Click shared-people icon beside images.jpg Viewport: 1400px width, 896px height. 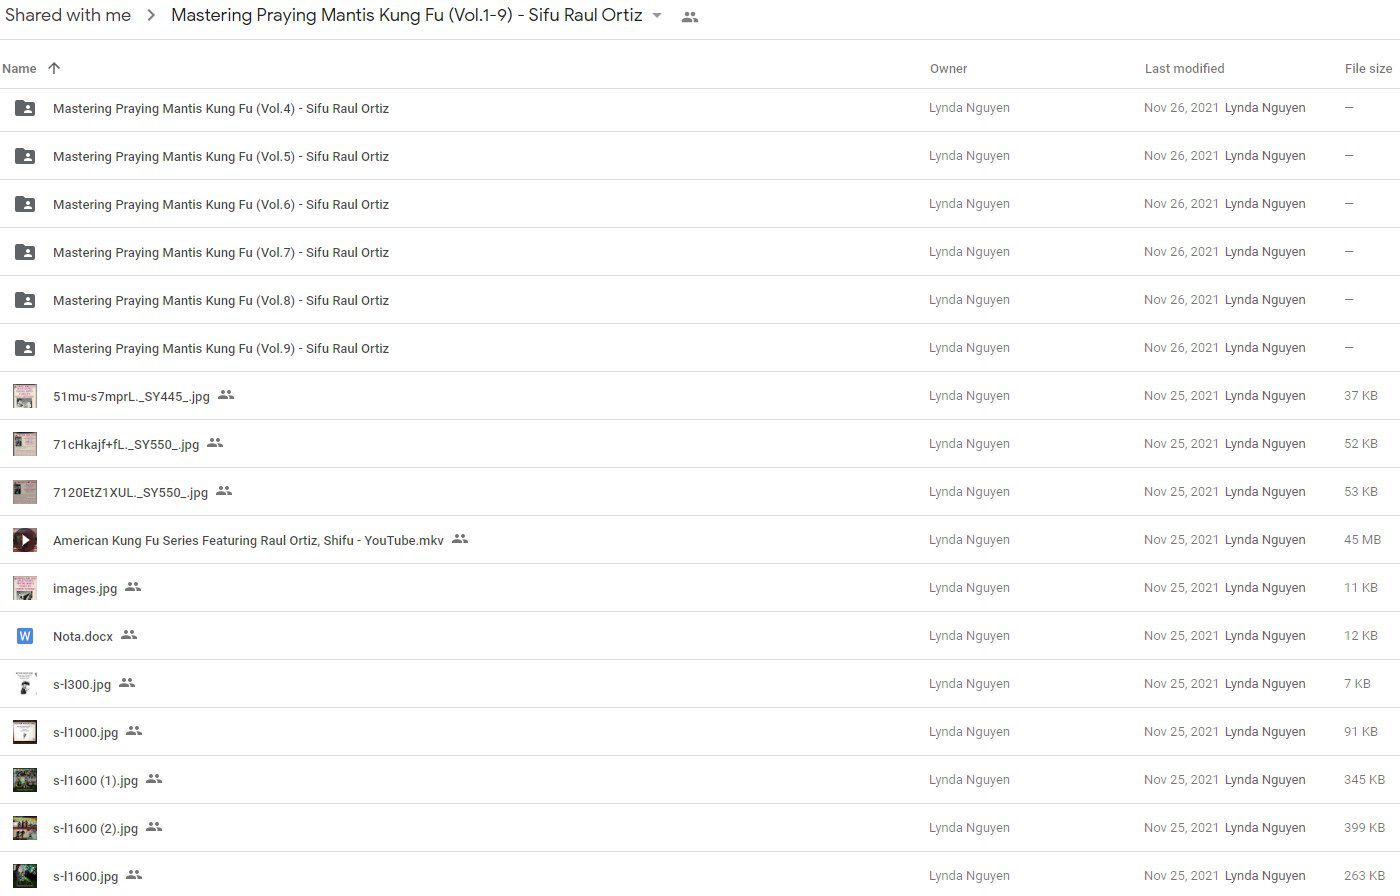[x=133, y=587]
